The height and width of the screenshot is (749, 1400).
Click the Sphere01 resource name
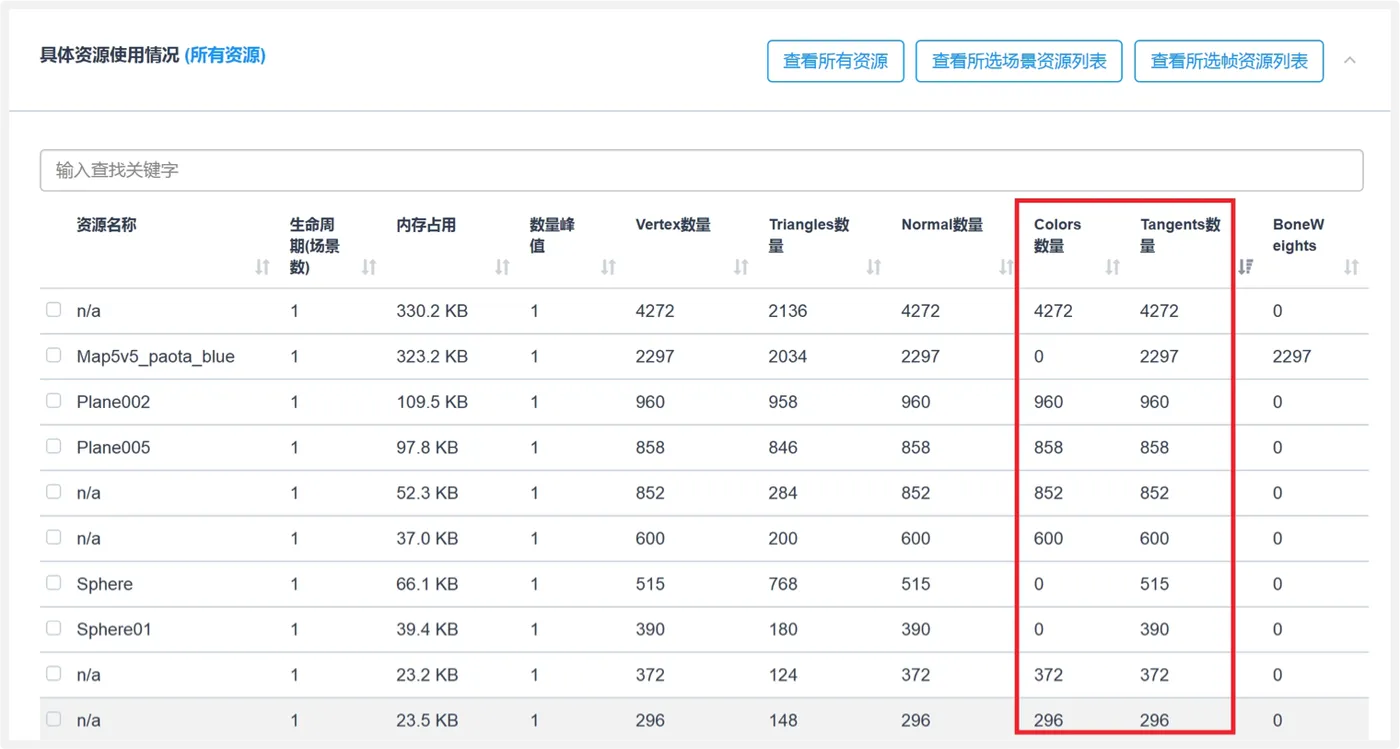coord(114,629)
